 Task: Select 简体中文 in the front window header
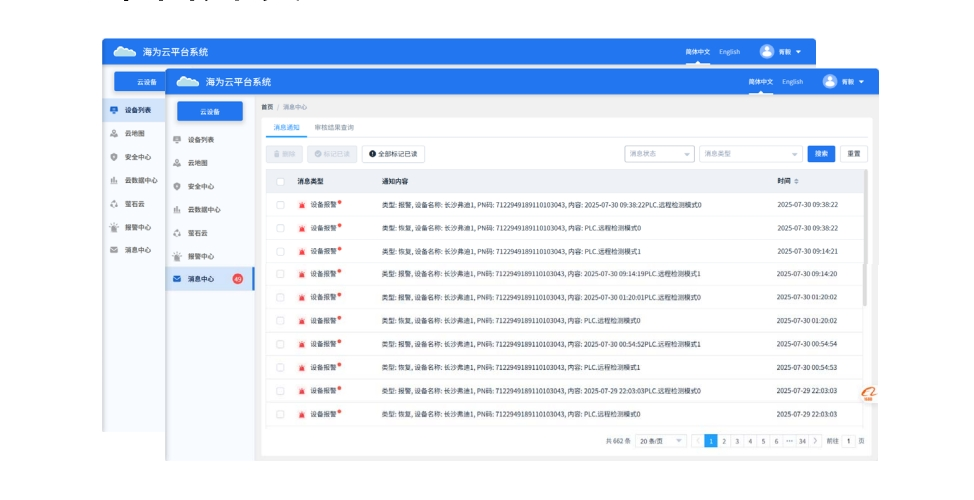coord(760,81)
